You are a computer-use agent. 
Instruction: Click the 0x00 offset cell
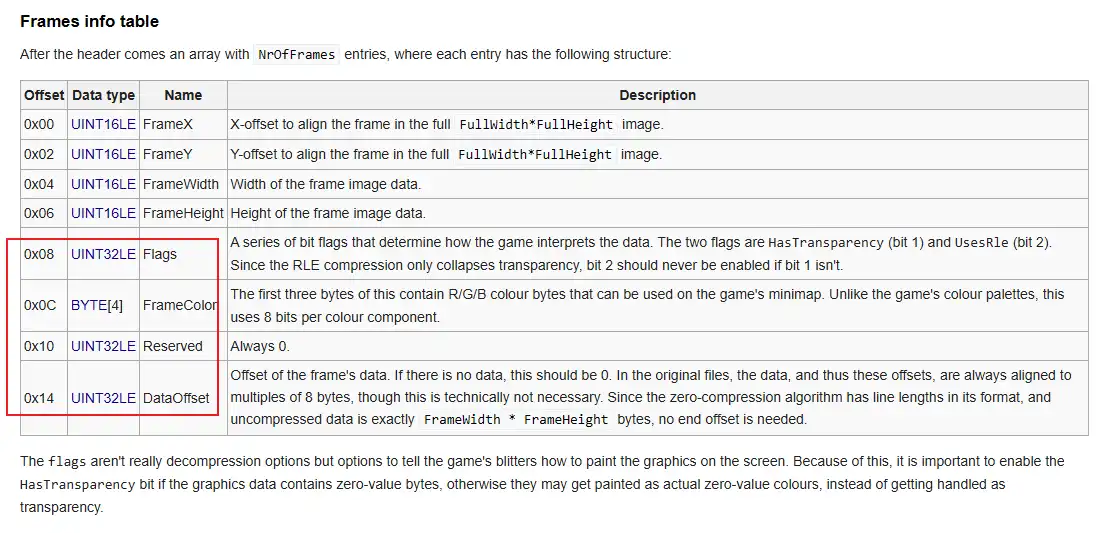tap(39, 125)
